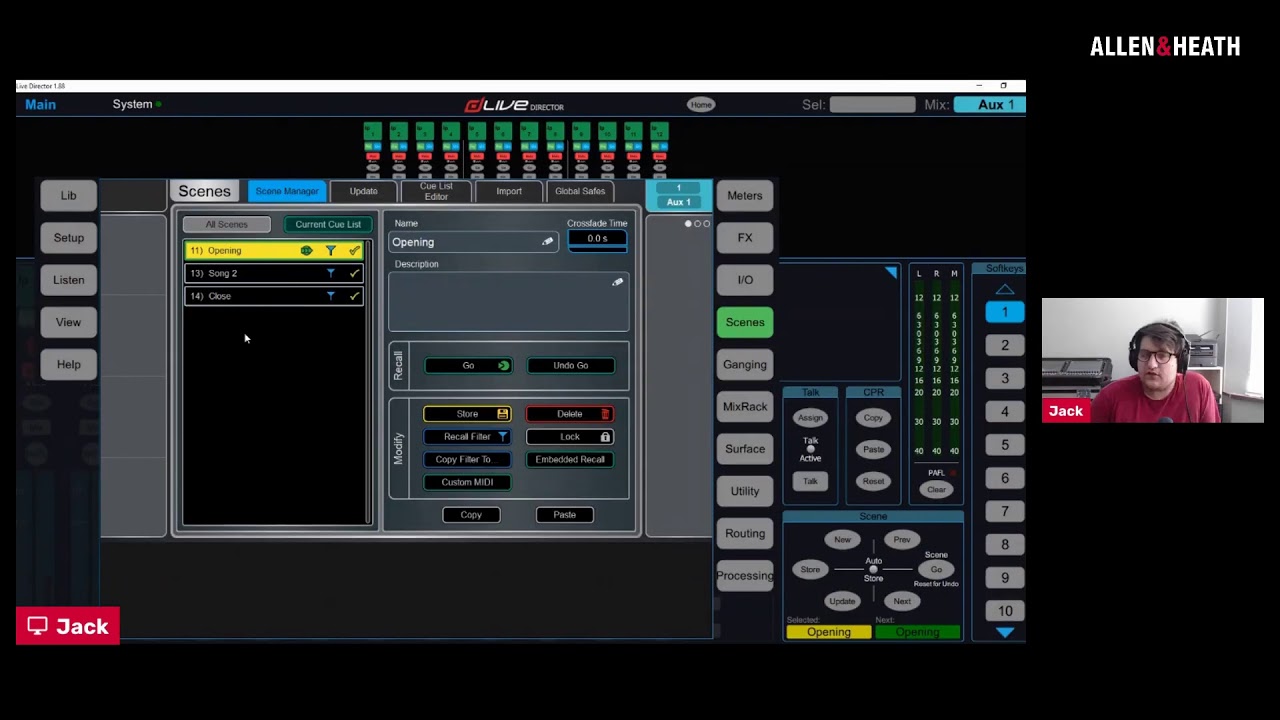
Task: Click the pencil icon in Description box
Action: click(617, 283)
